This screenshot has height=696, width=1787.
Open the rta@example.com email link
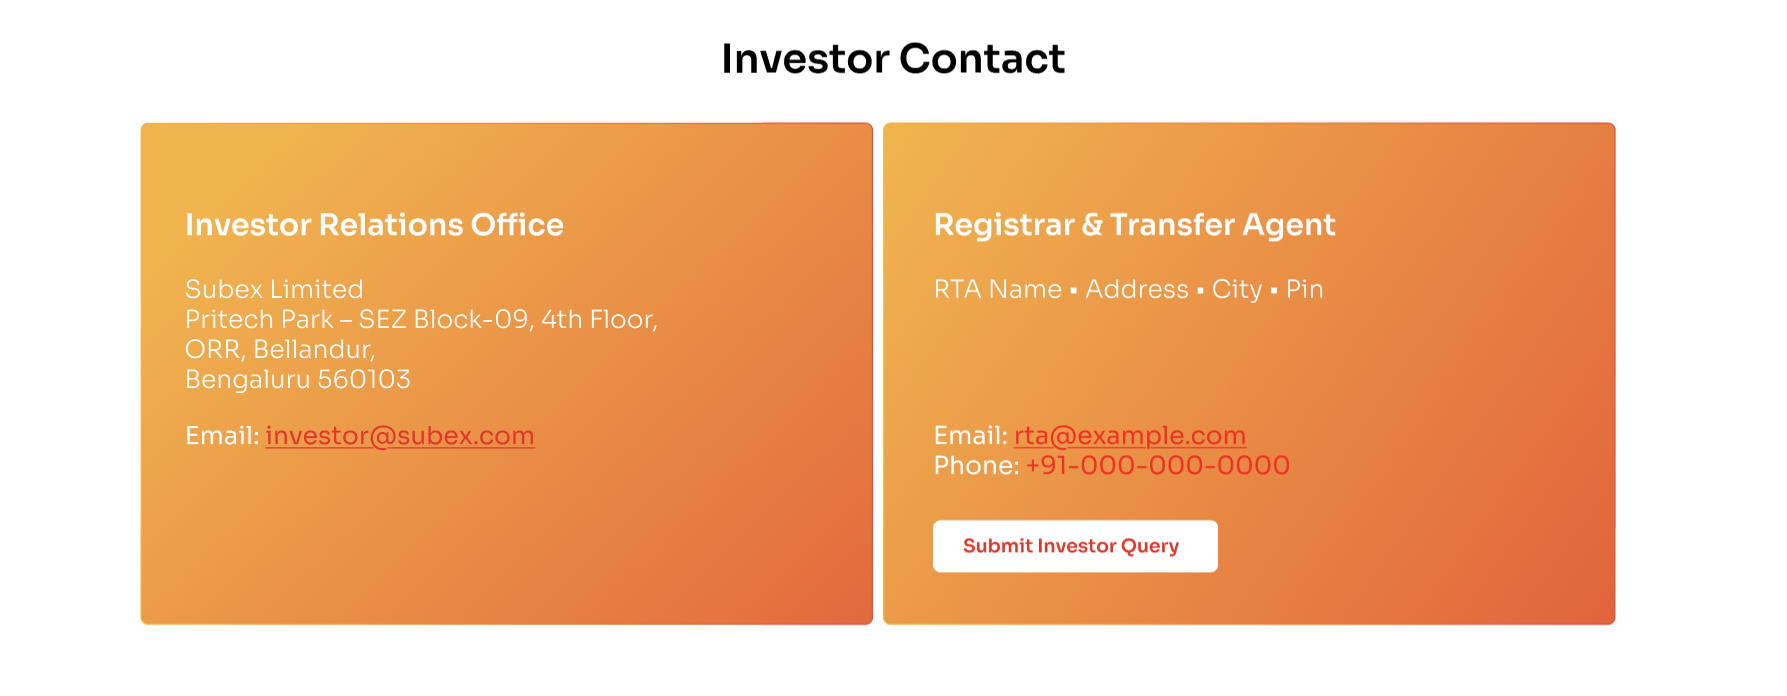[1129, 436]
